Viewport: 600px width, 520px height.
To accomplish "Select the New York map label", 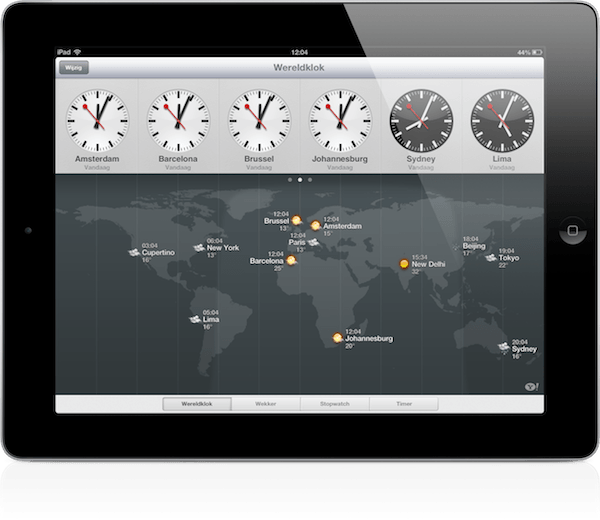I will point(223,248).
